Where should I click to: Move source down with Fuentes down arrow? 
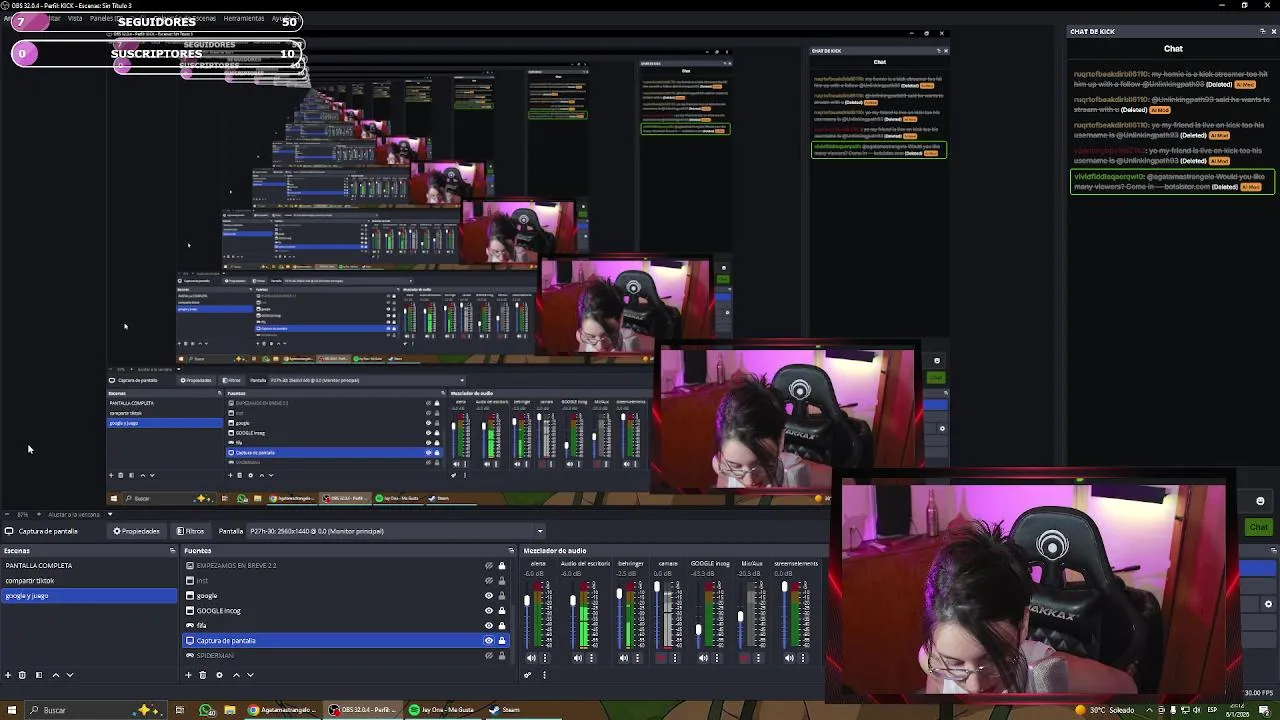pos(250,675)
